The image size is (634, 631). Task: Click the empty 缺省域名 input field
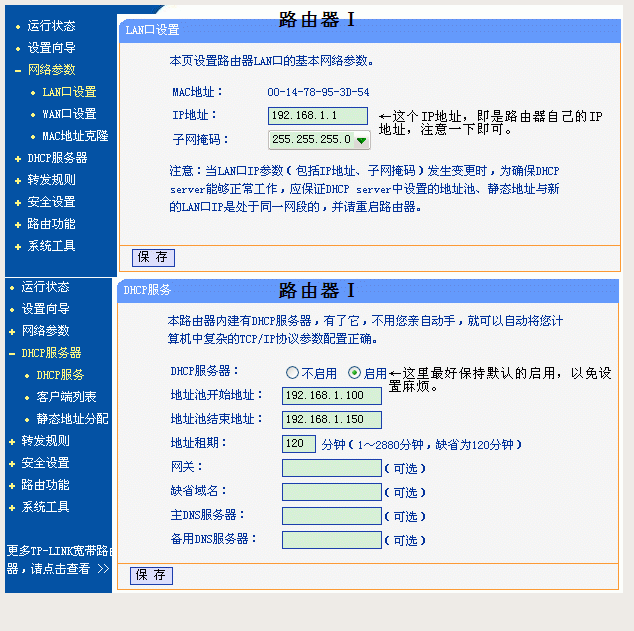pos(332,492)
